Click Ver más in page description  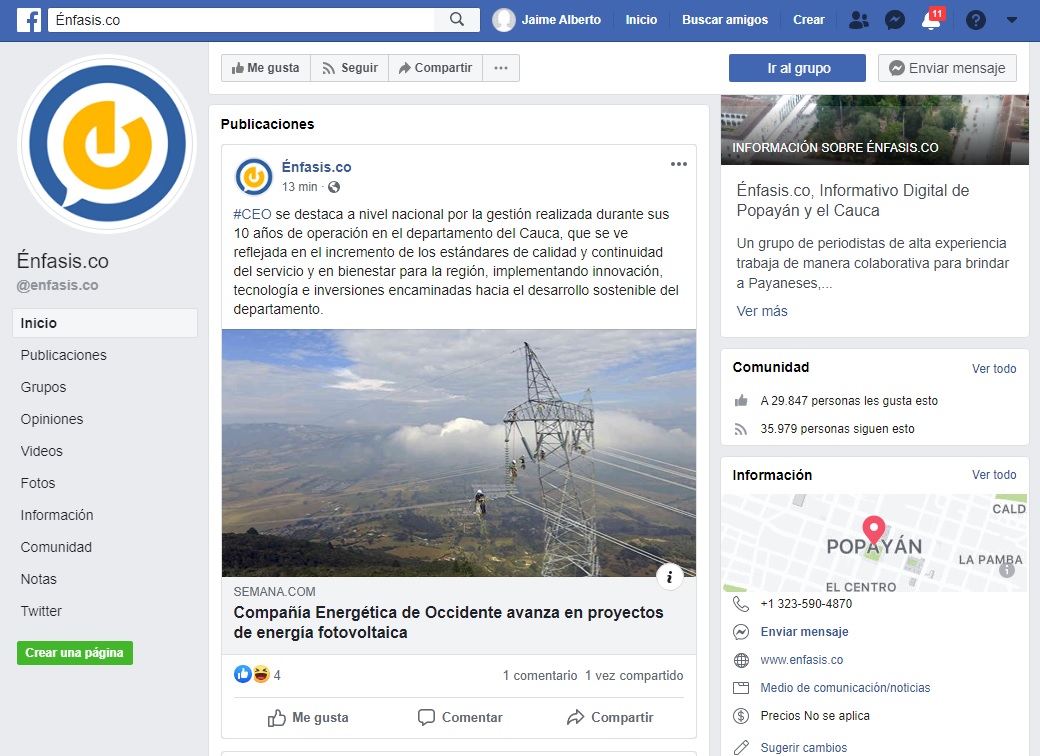[x=762, y=311]
